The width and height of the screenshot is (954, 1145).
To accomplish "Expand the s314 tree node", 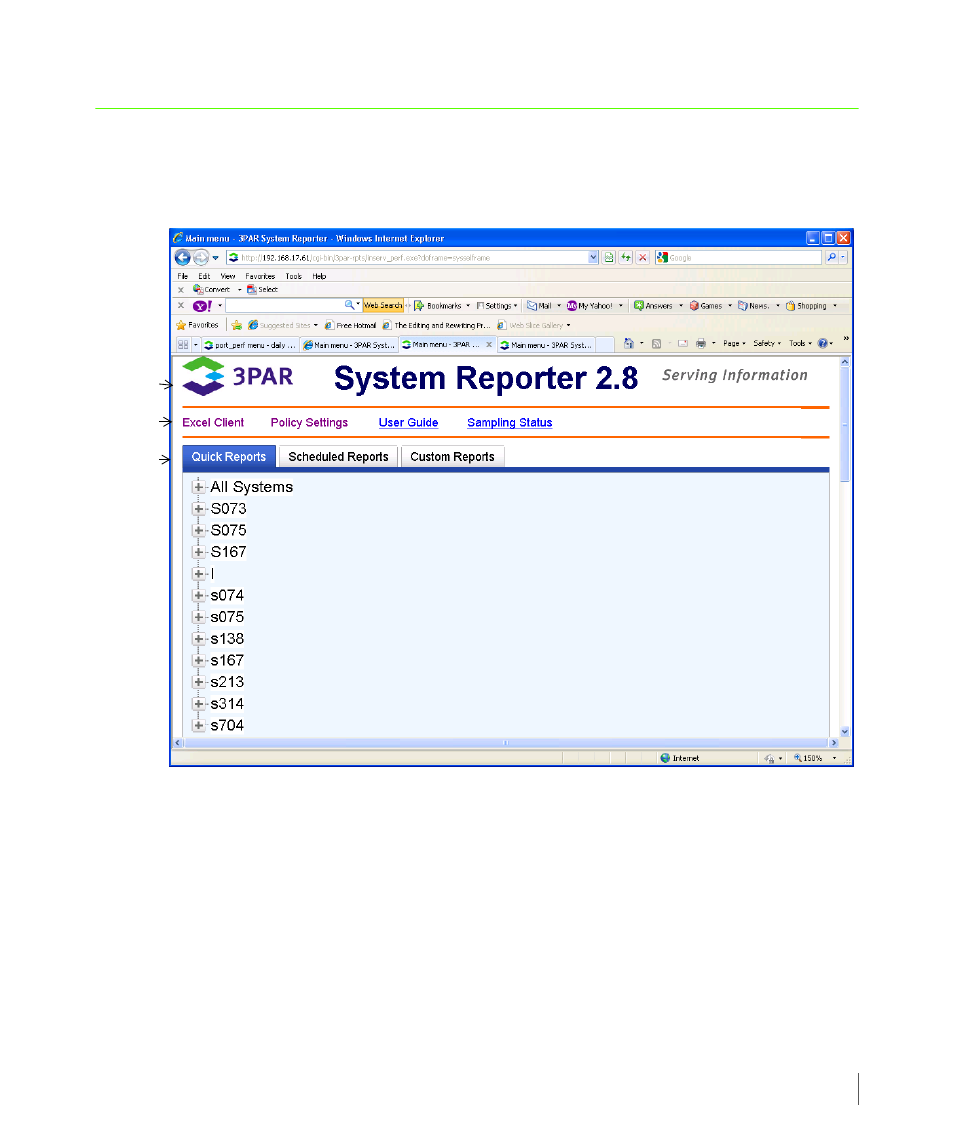I will point(198,703).
